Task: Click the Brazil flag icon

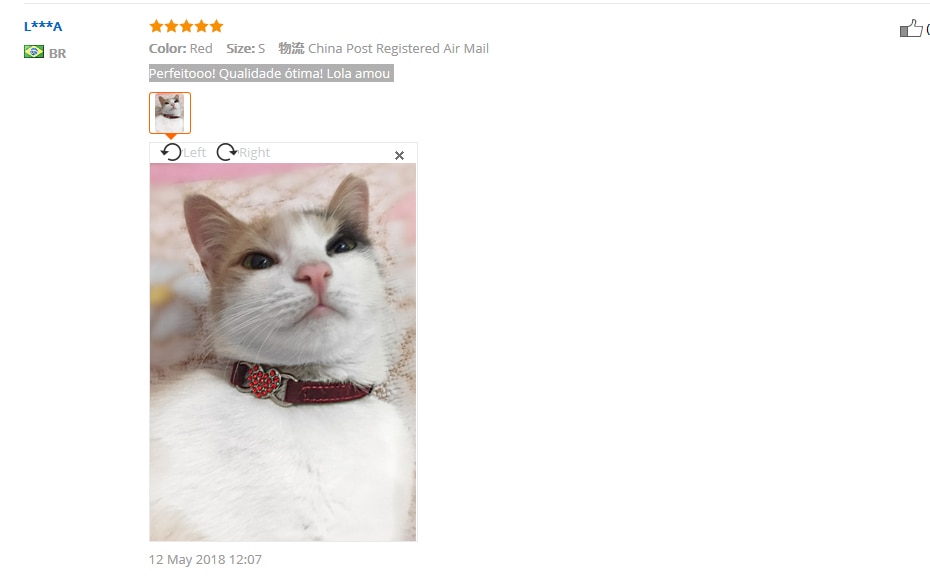Action: pos(34,52)
